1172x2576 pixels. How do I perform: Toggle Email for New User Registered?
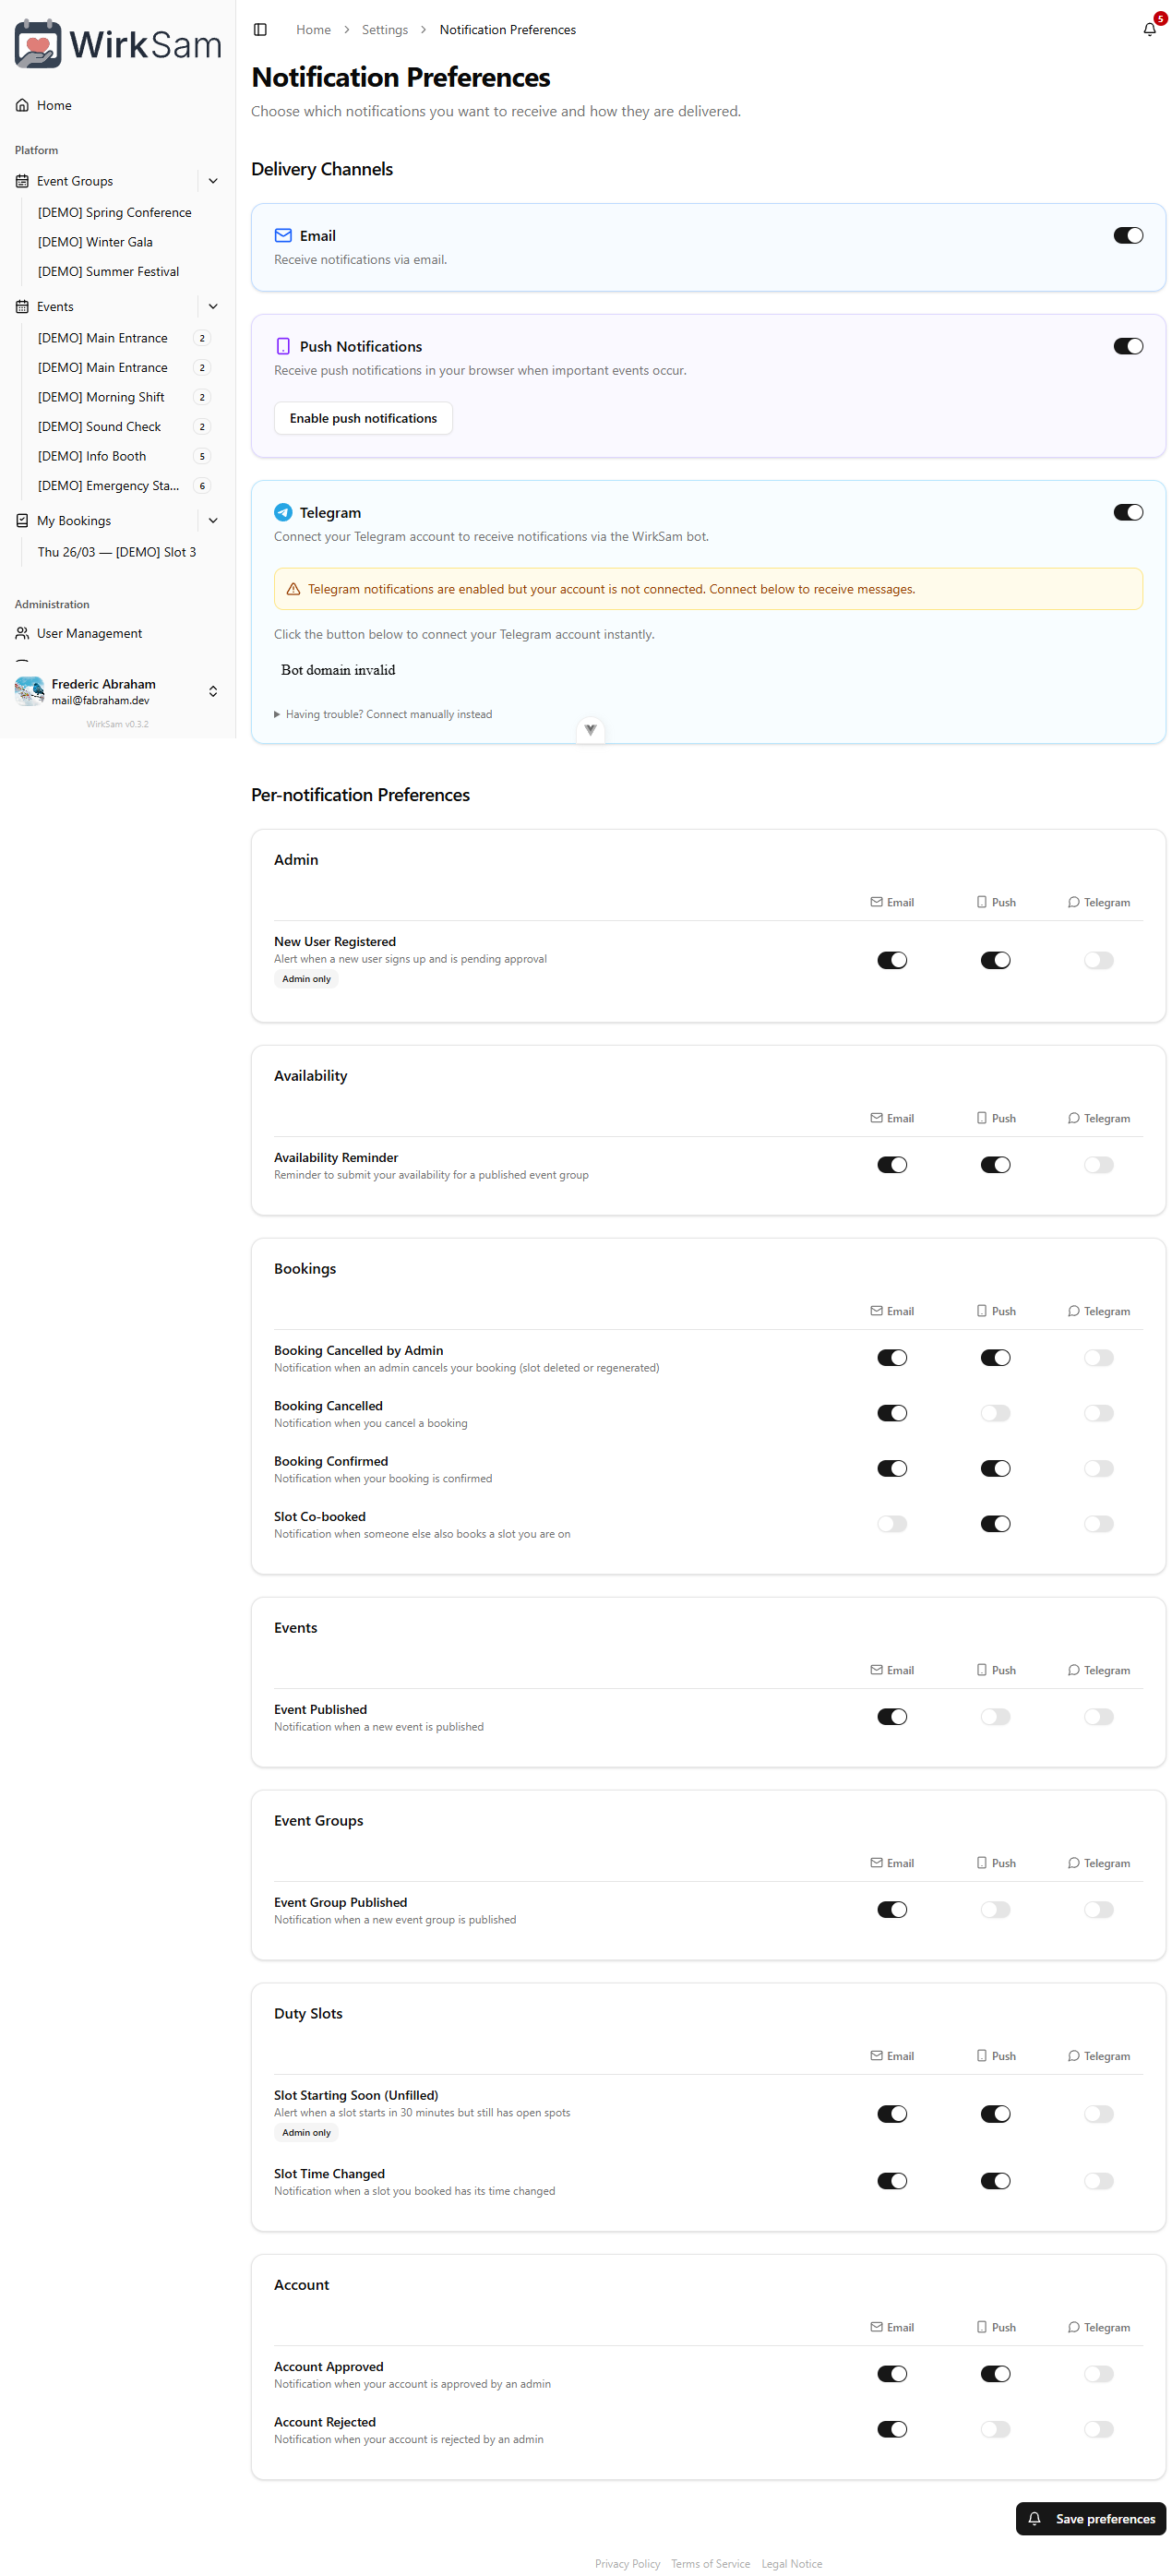893,961
